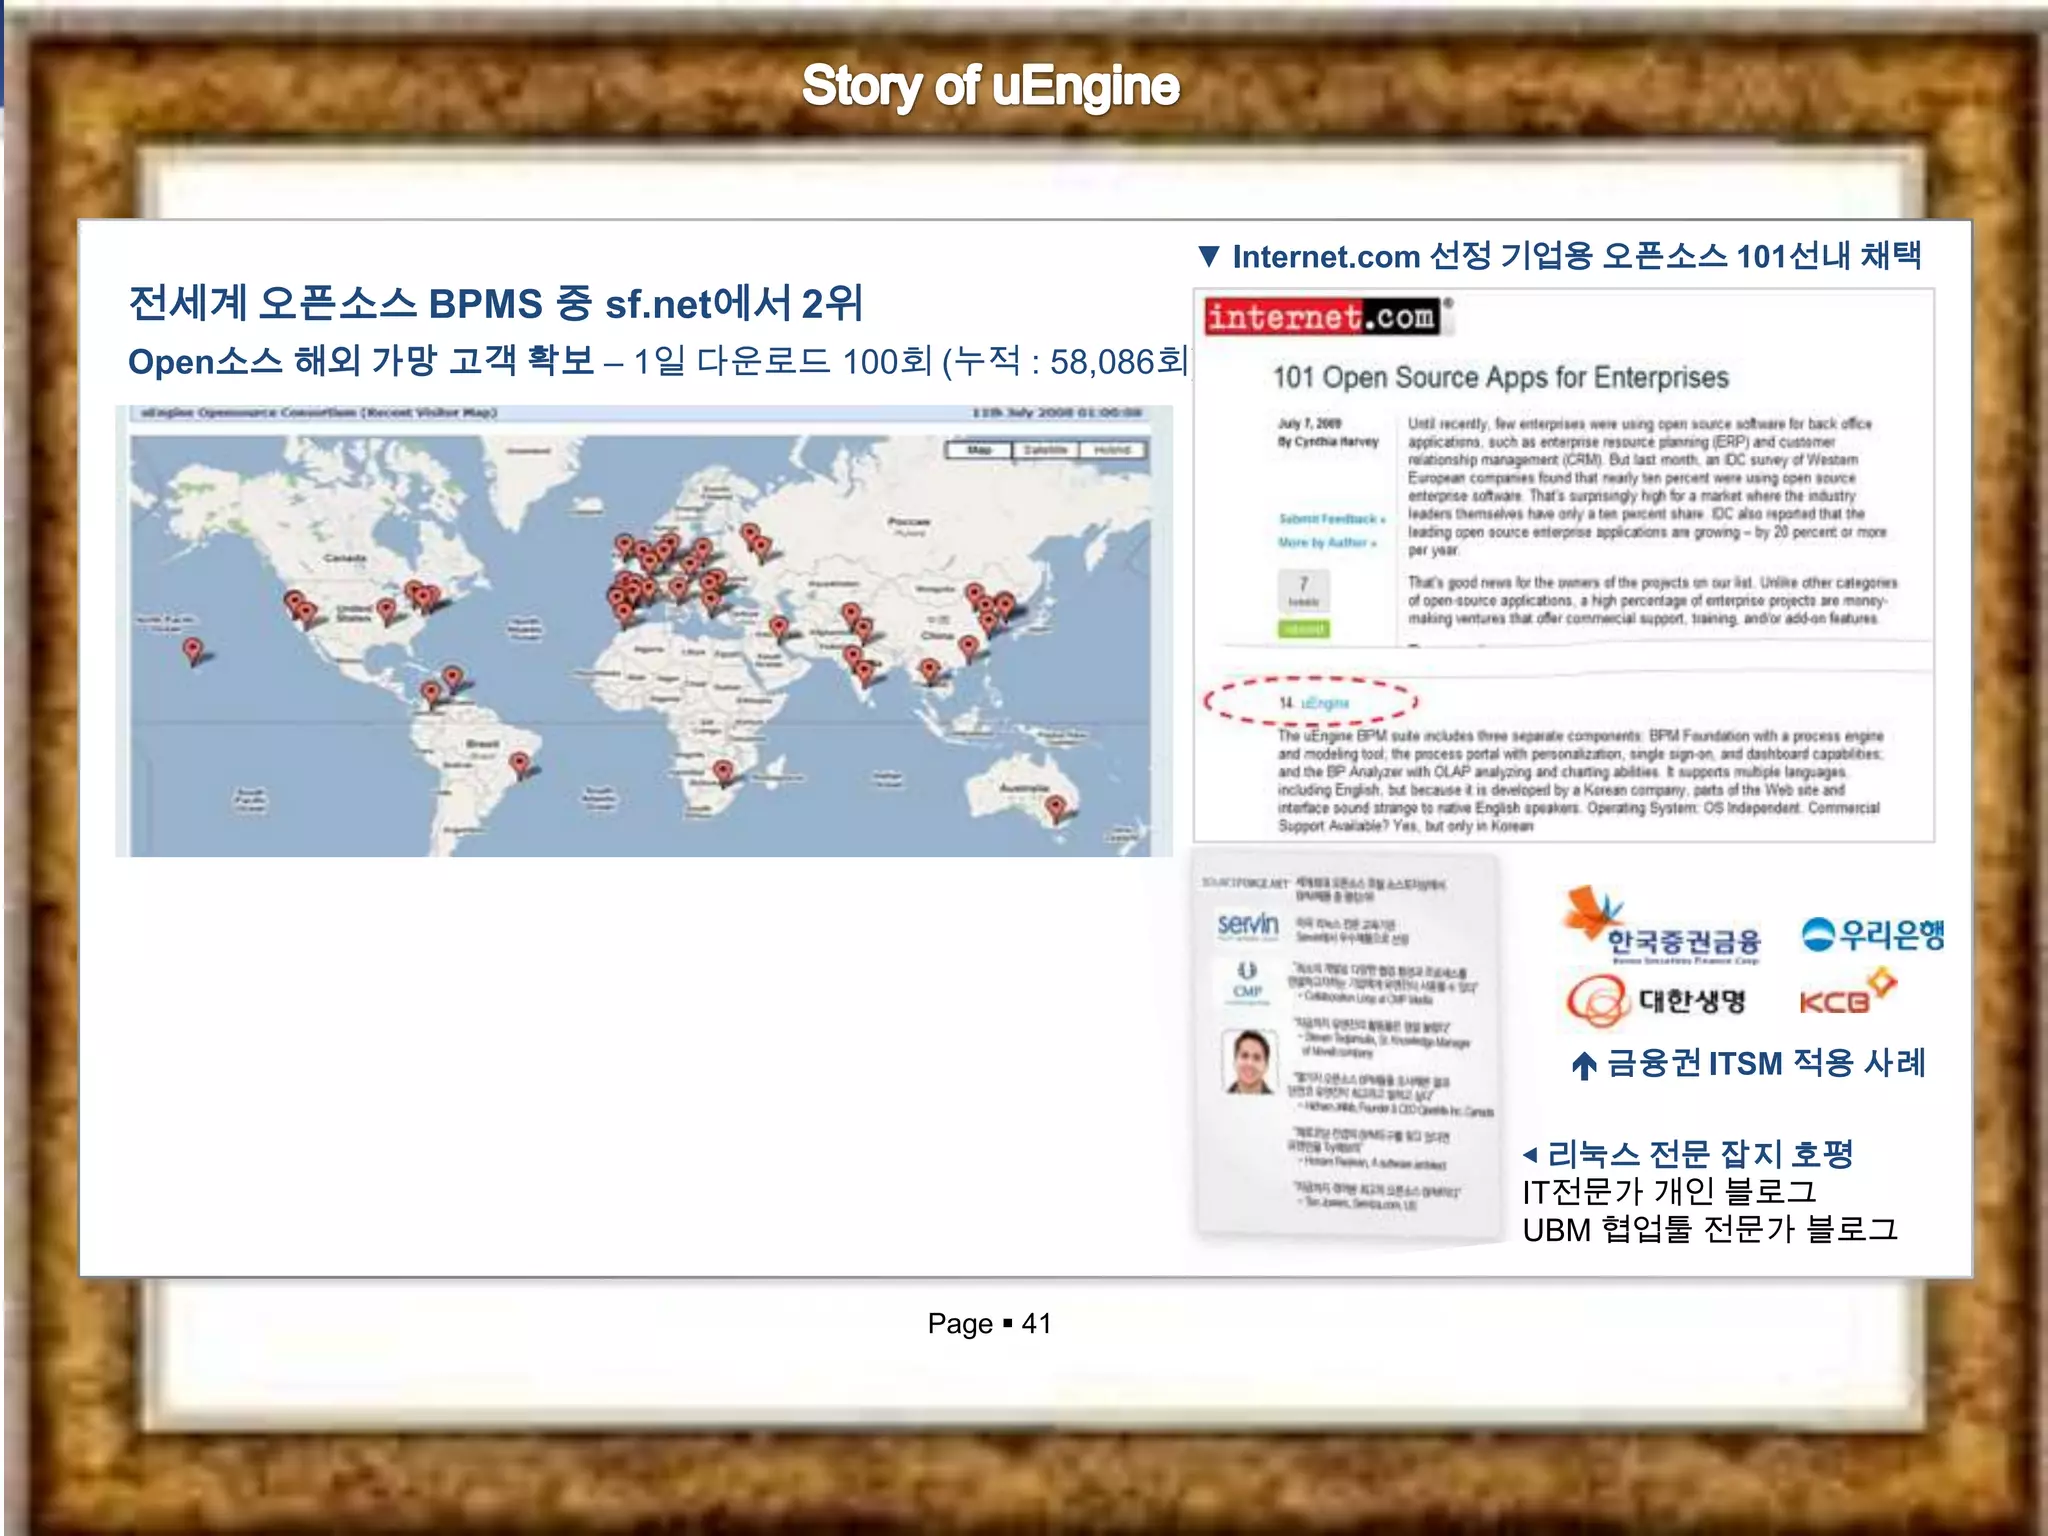
Task: Click the servin logo in the magazine clipping
Action: (1248, 924)
